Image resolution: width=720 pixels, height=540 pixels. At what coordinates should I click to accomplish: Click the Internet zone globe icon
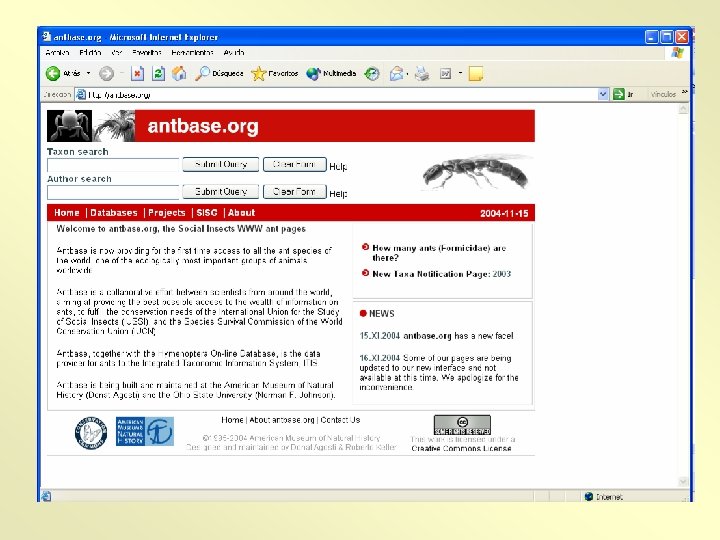click(x=589, y=496)
